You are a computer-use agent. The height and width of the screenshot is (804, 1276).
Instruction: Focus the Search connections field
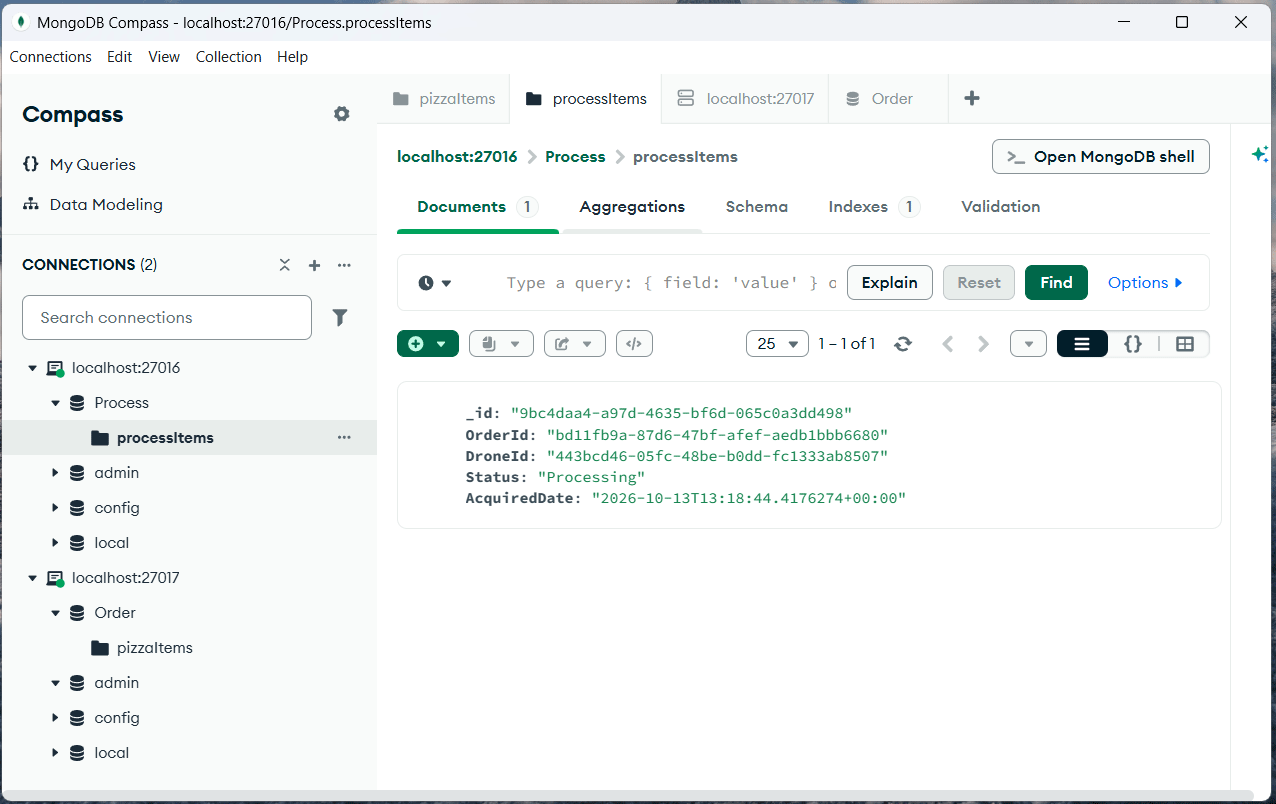[x=167, y=317]
